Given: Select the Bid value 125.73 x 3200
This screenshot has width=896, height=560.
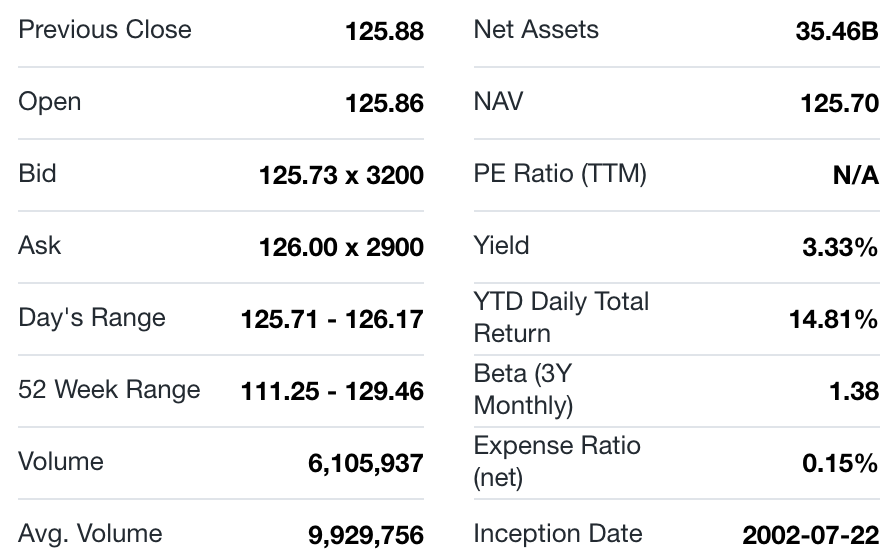Looking at the screenshot, I should [x=341, y=175].
